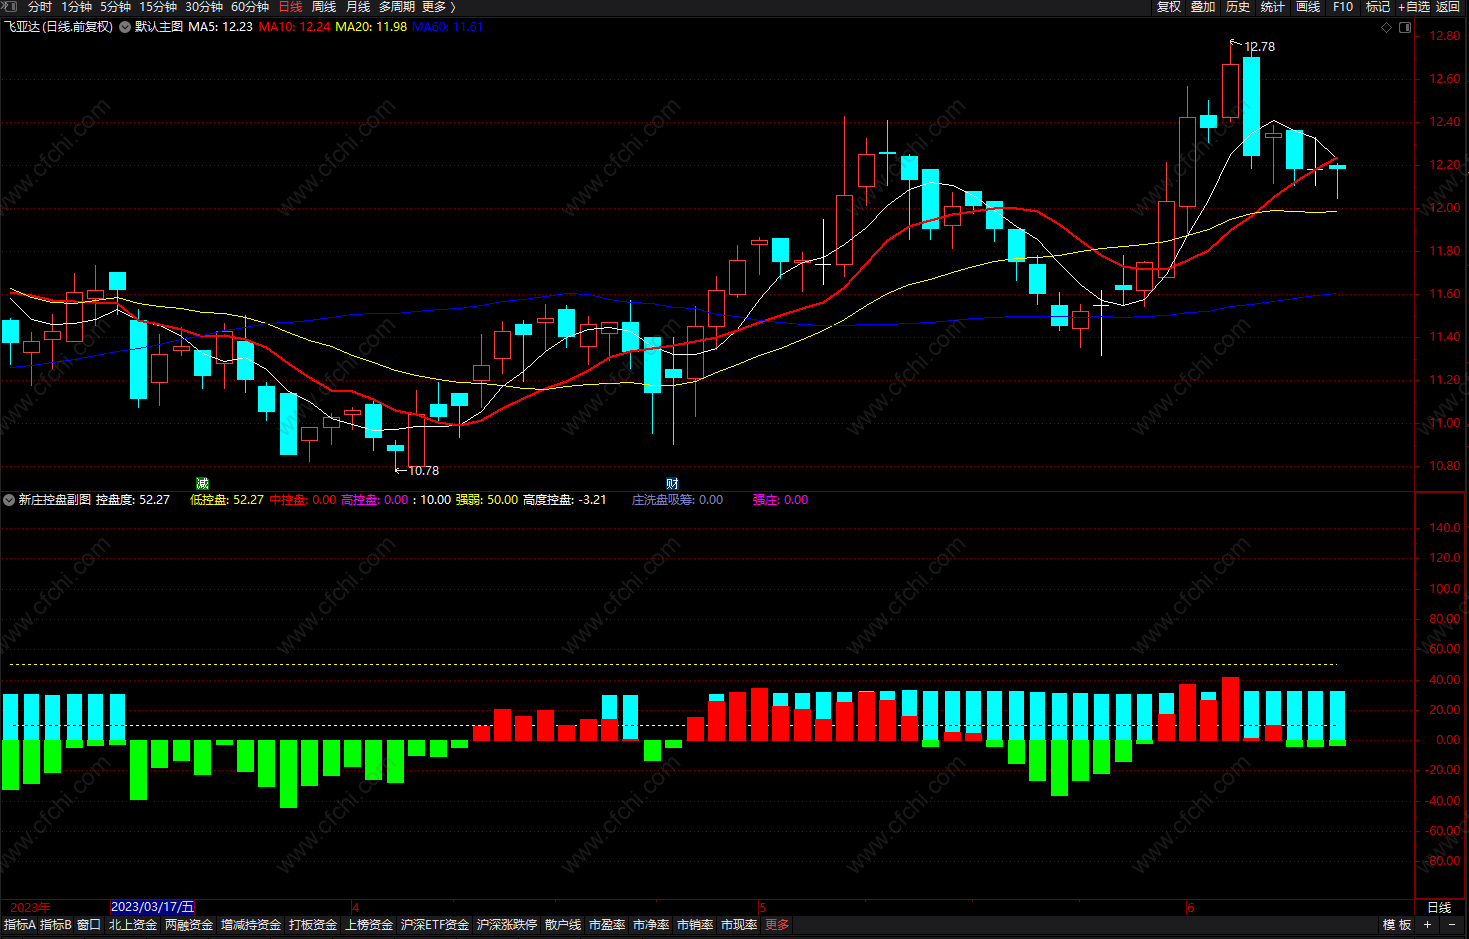The image size is (1469, 939).
Task: Click the 复权 adjustment button
Action: coord(1169,7)
